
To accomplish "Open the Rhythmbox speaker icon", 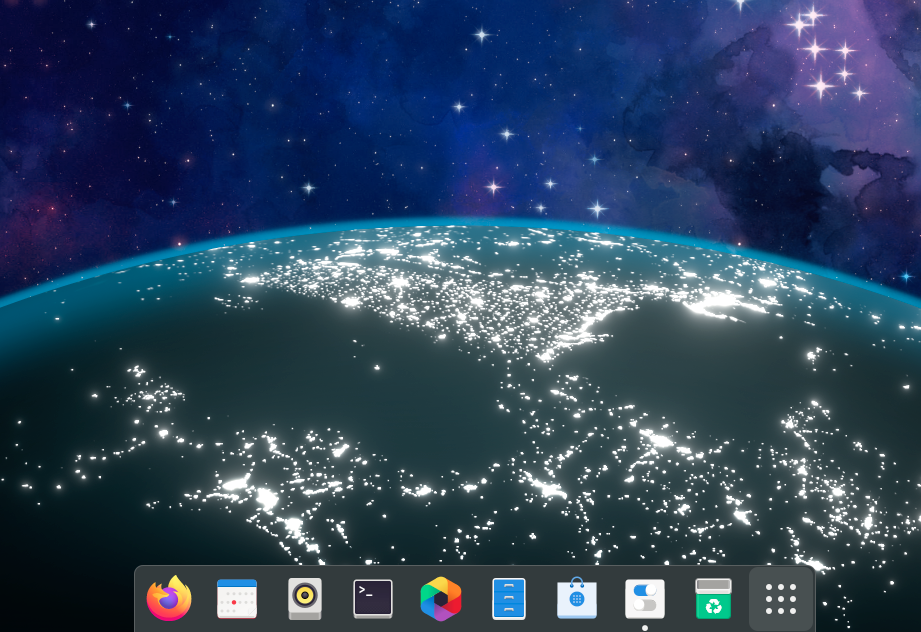I will [x=305, y=599].
